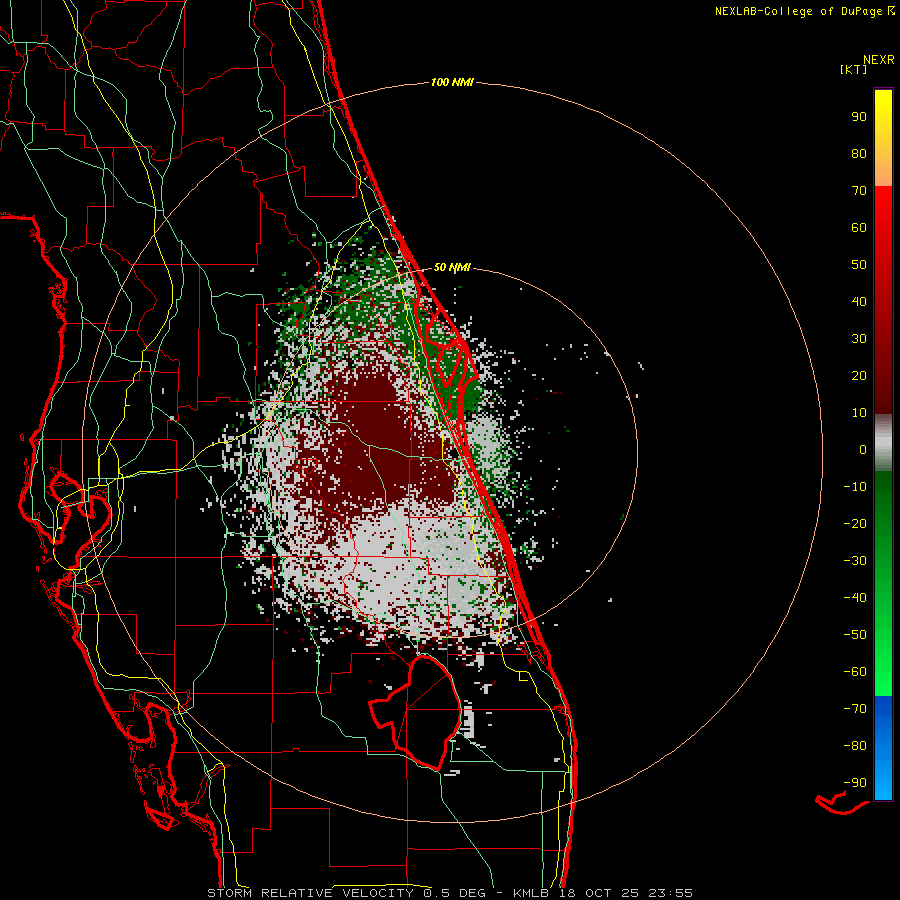Click the 50 value on velocity scale

(859, 265)
